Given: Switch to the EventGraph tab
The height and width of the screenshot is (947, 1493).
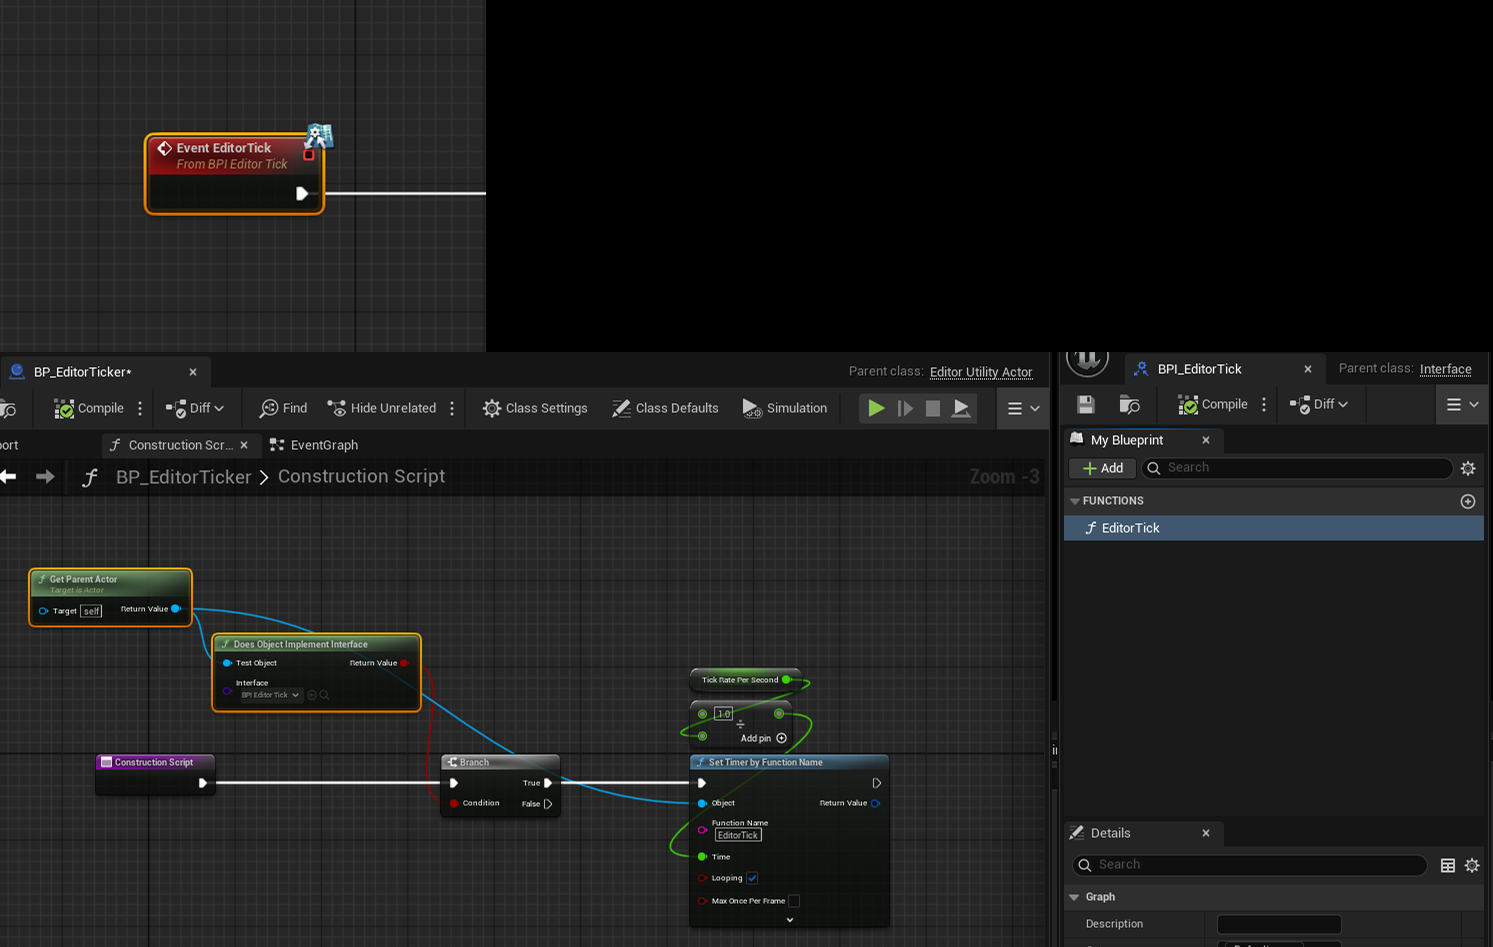Looking at the screenshot, I should coord(322,445).
